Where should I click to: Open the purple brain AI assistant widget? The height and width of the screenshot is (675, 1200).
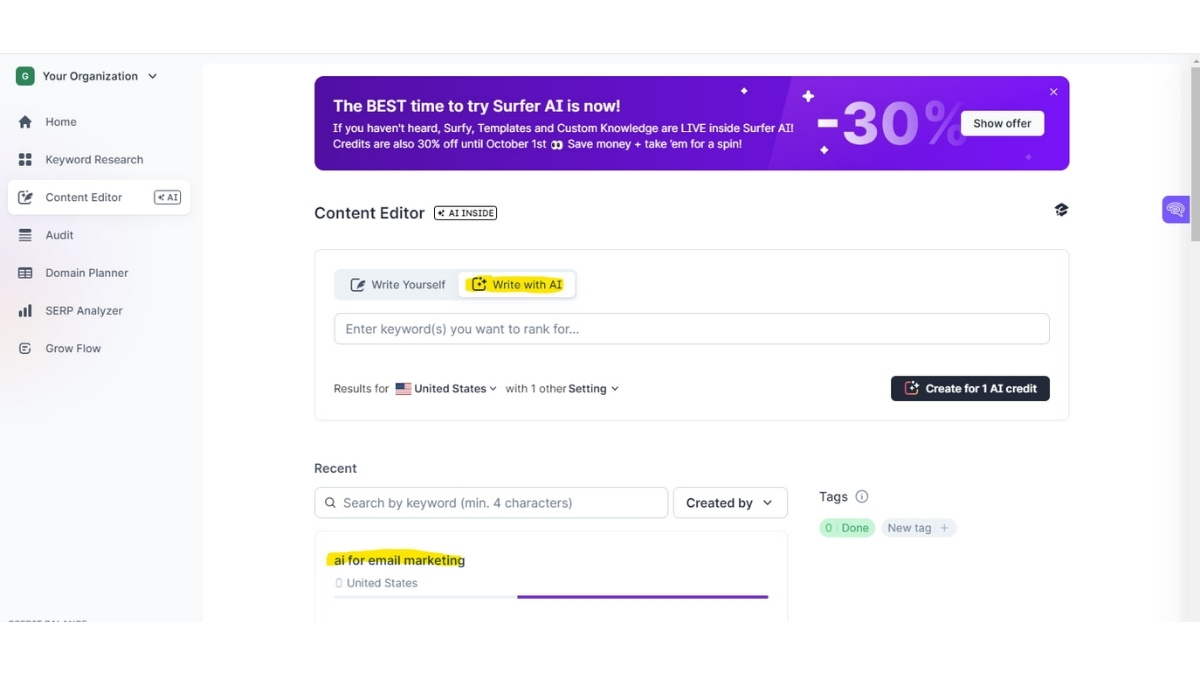point(1176,209)
